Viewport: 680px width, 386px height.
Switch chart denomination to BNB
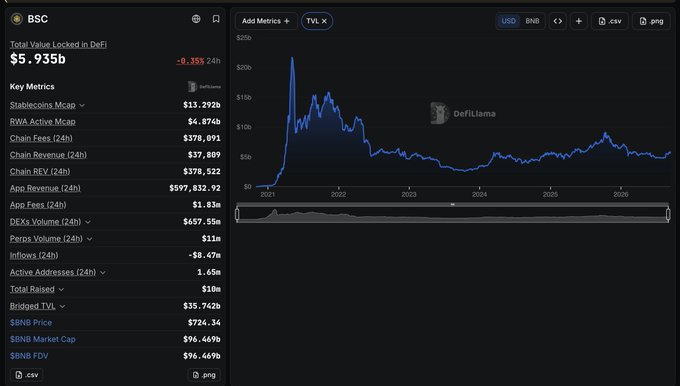[x=532, y=21]
